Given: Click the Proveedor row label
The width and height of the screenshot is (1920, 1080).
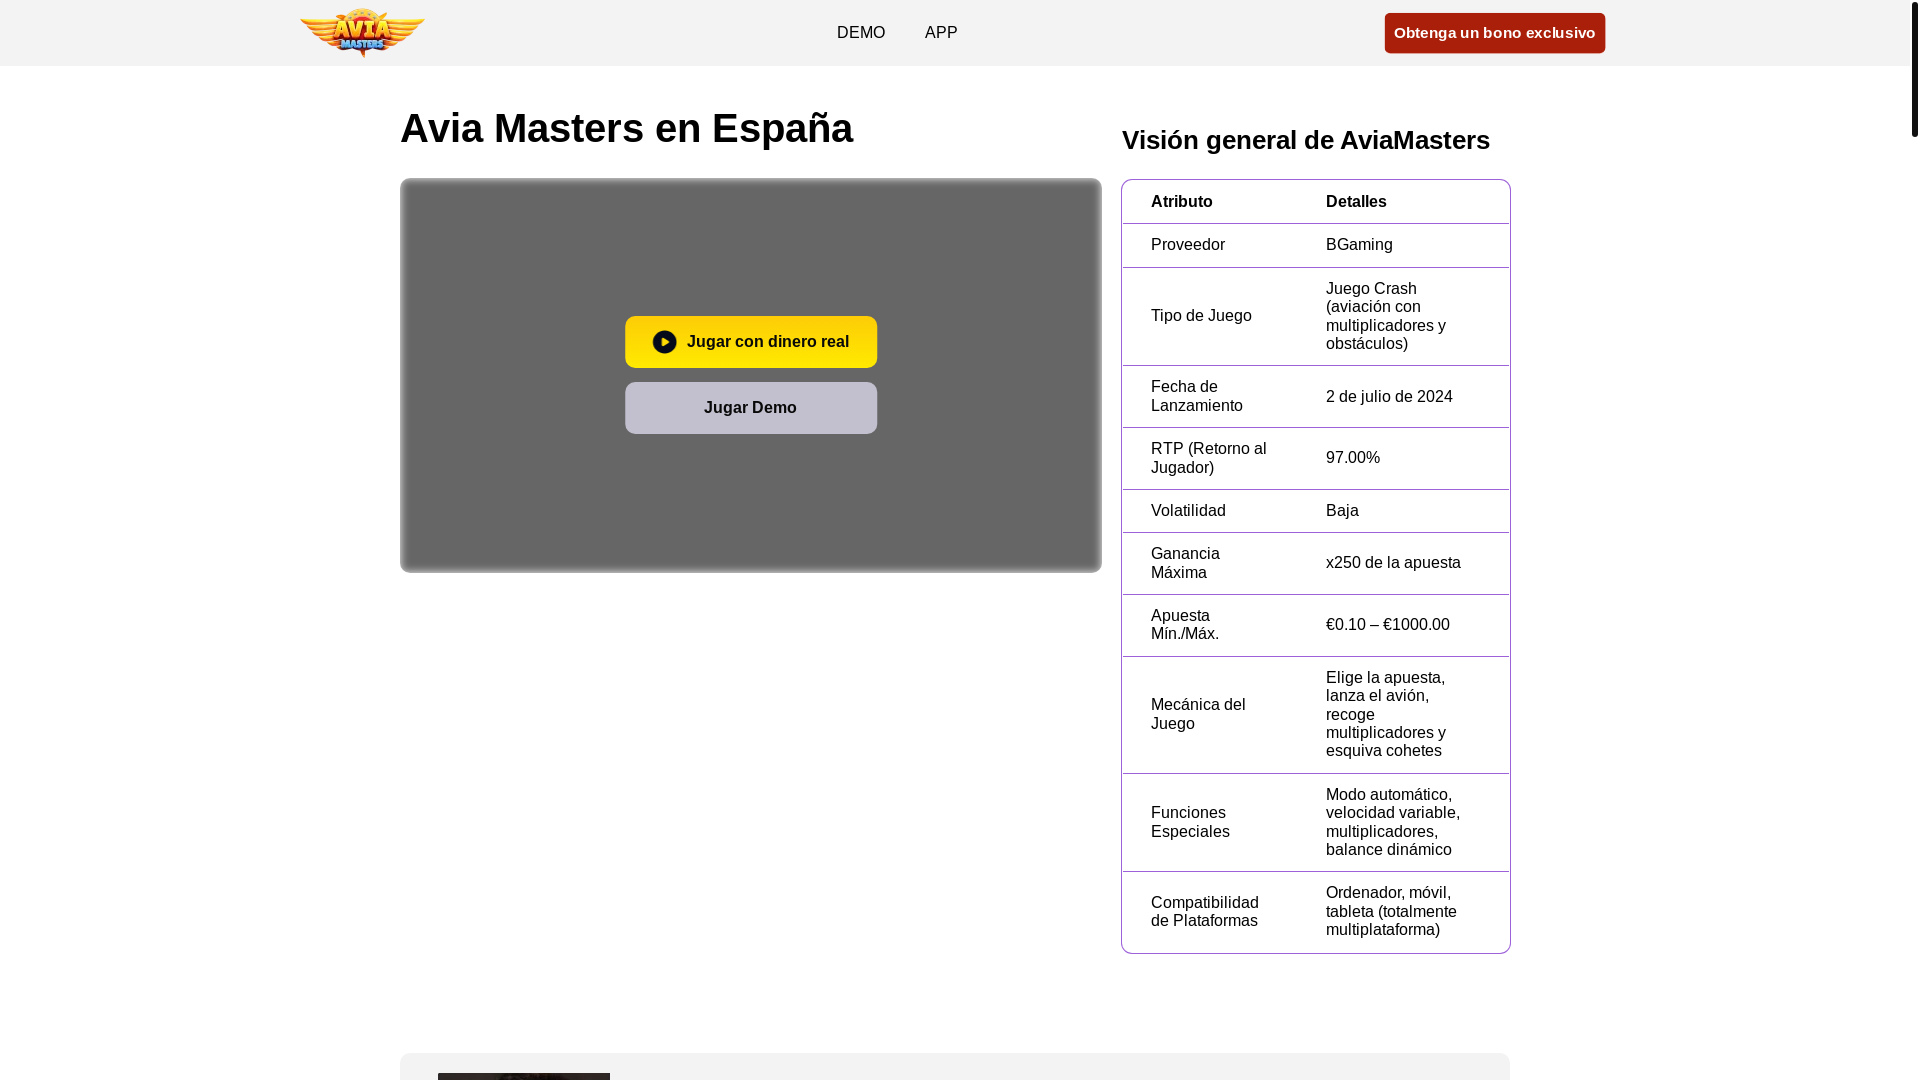Looking at the screenshot, I should coord(1187,245).
